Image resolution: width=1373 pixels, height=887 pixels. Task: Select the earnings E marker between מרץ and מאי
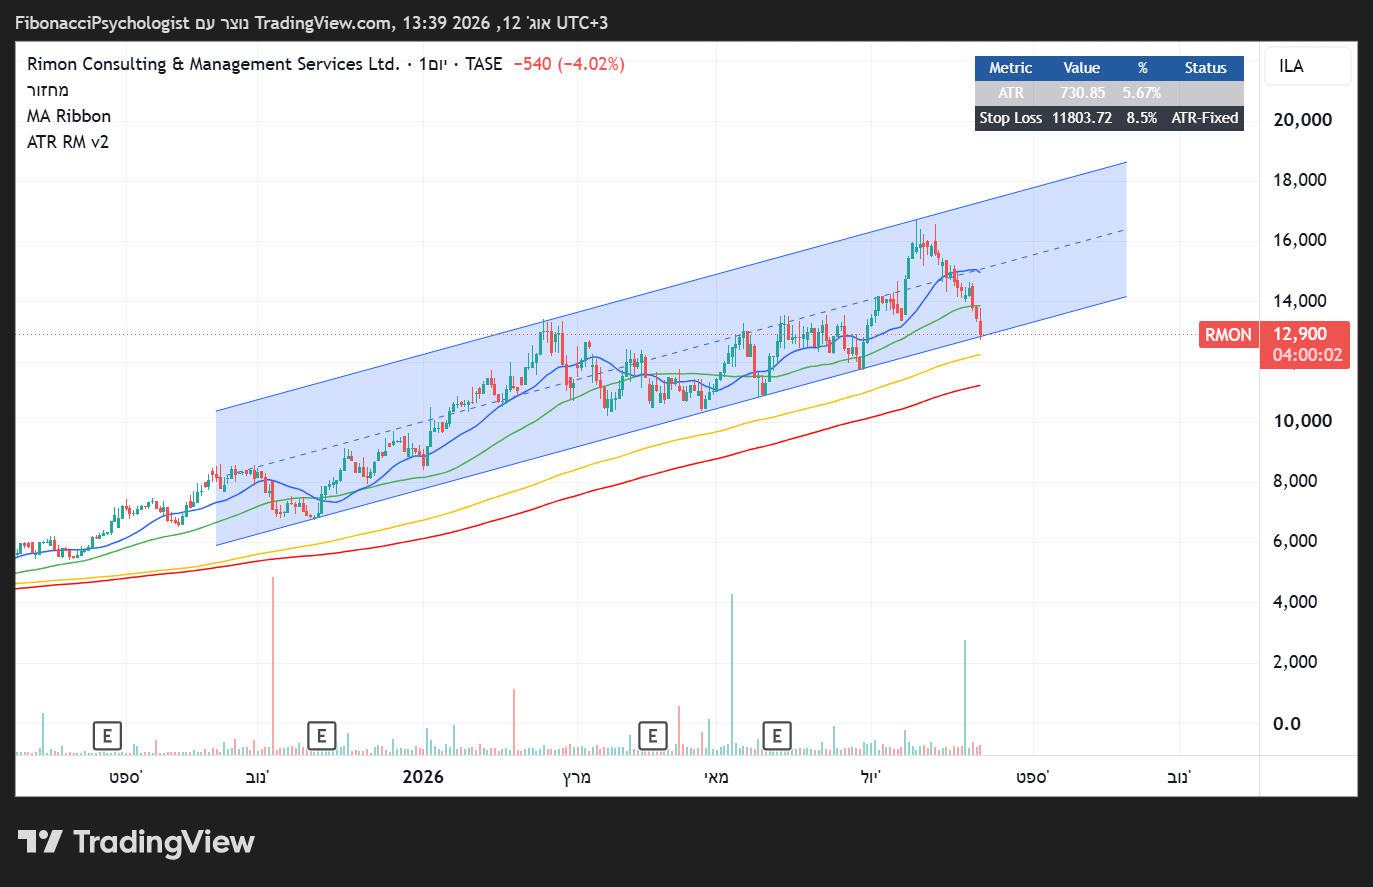pos(653,737)
